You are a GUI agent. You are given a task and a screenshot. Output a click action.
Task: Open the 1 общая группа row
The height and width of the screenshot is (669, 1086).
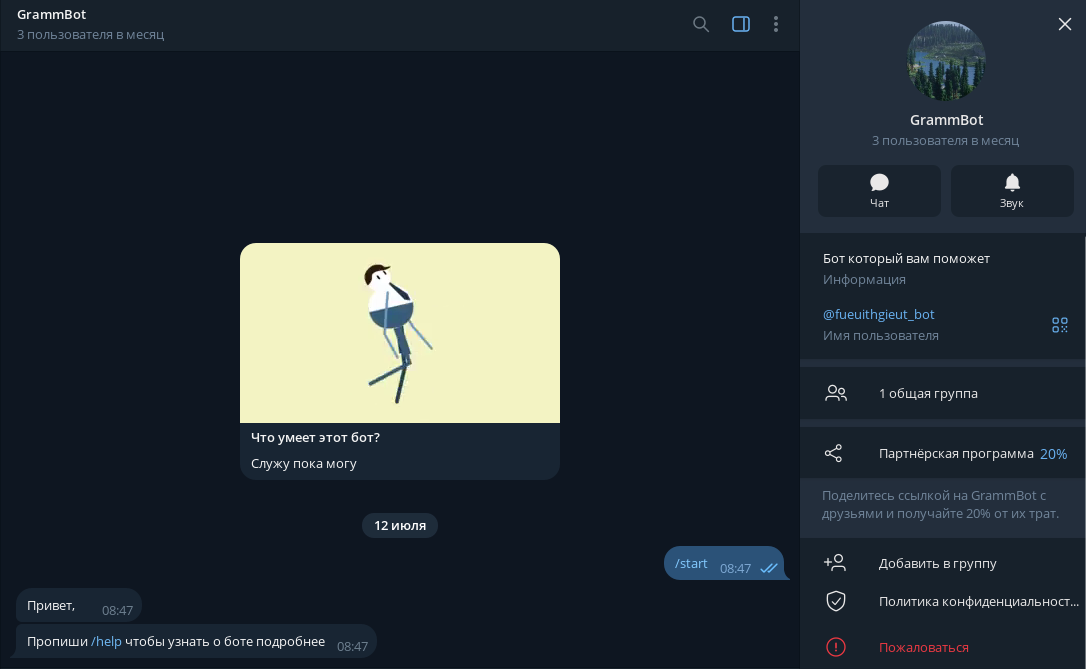pos(943,393)
